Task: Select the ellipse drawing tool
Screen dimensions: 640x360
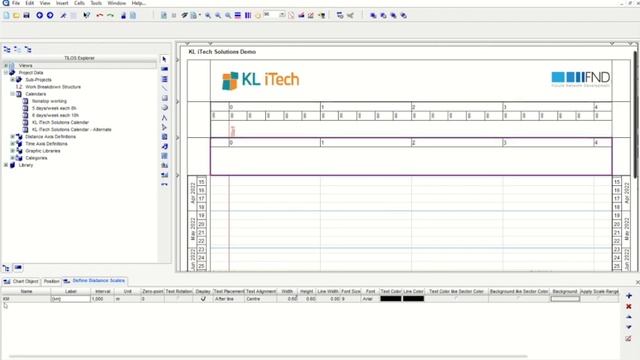Action: [x=164, y=107]
